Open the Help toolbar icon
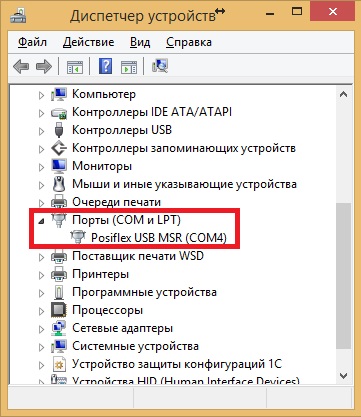The width and height of the screenshot is (361, 417). 105,66
